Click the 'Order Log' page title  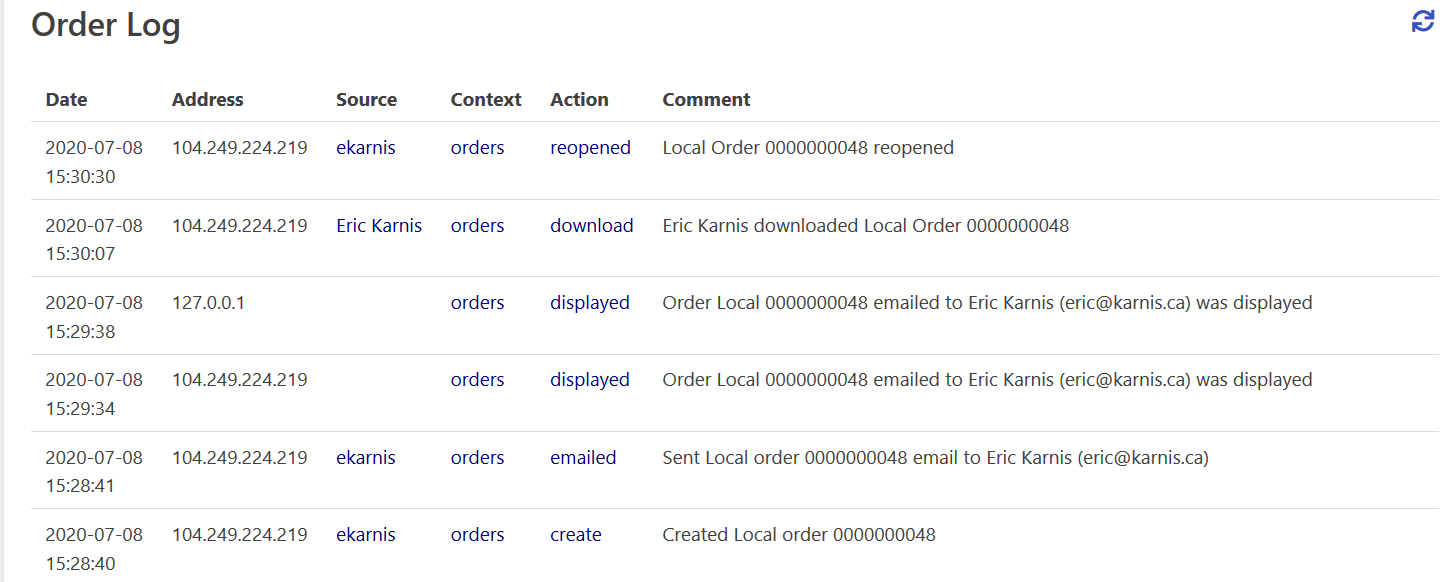(x=105, y=26)
